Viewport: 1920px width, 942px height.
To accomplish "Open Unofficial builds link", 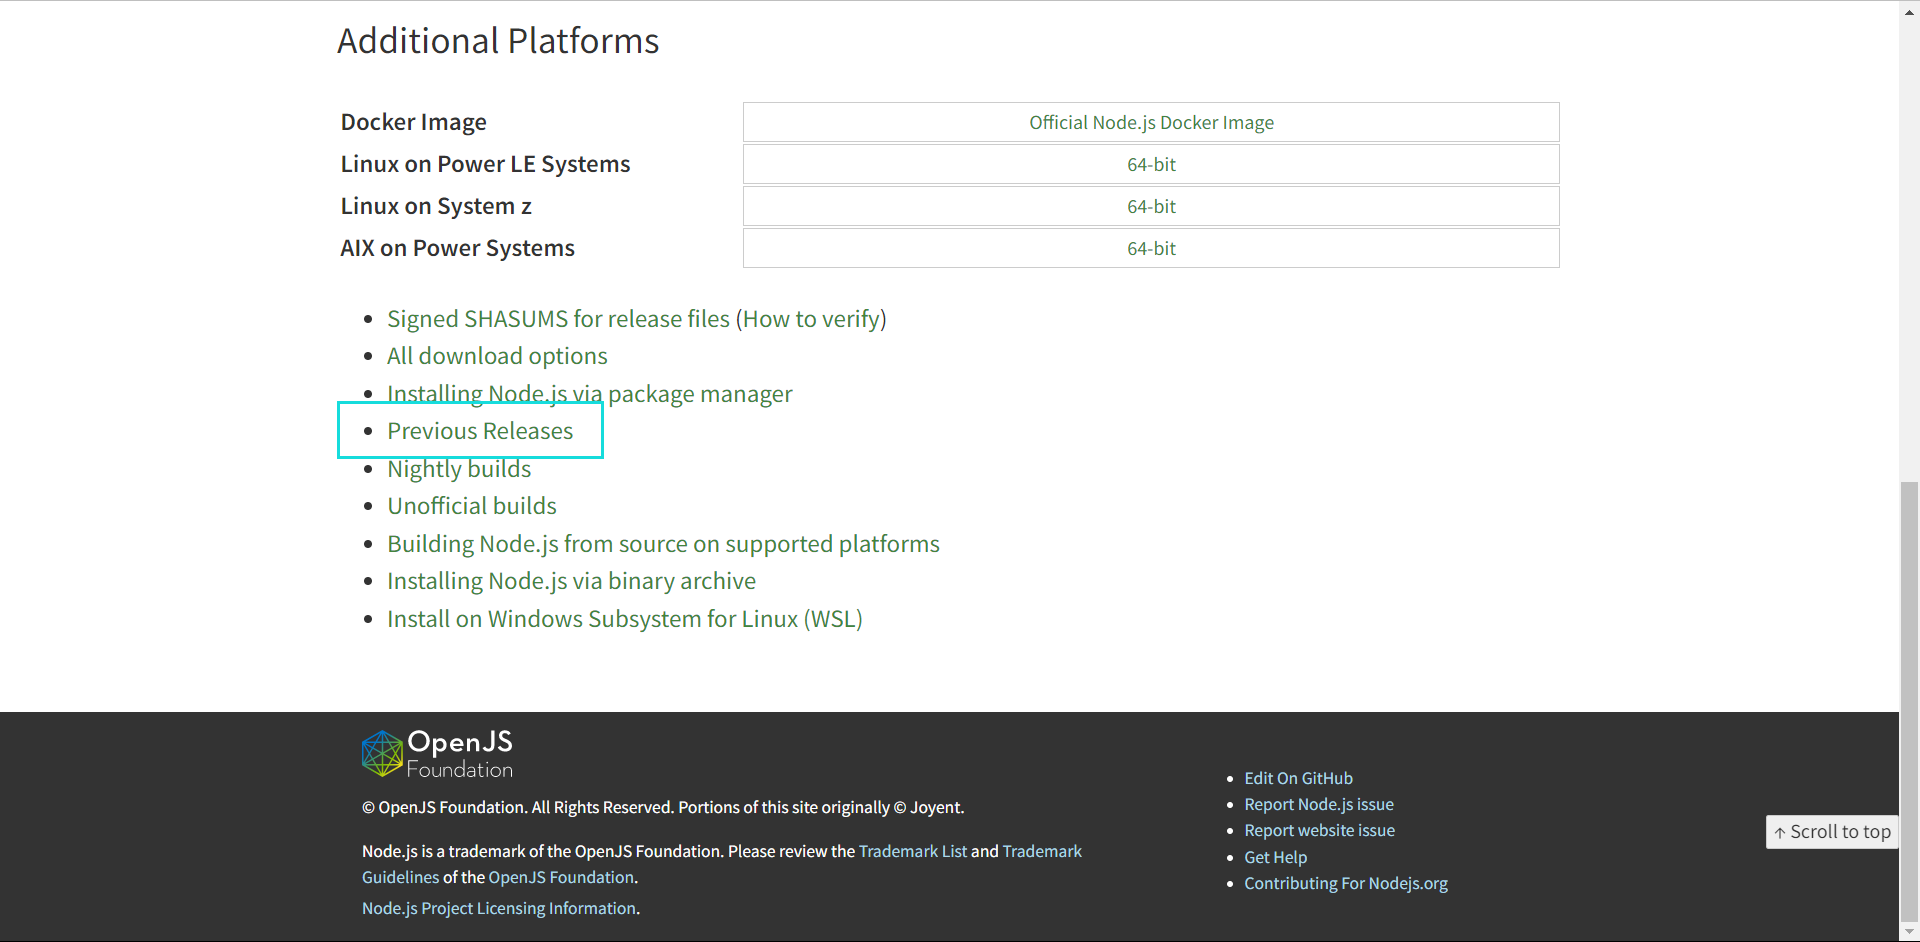I will 472,506.
